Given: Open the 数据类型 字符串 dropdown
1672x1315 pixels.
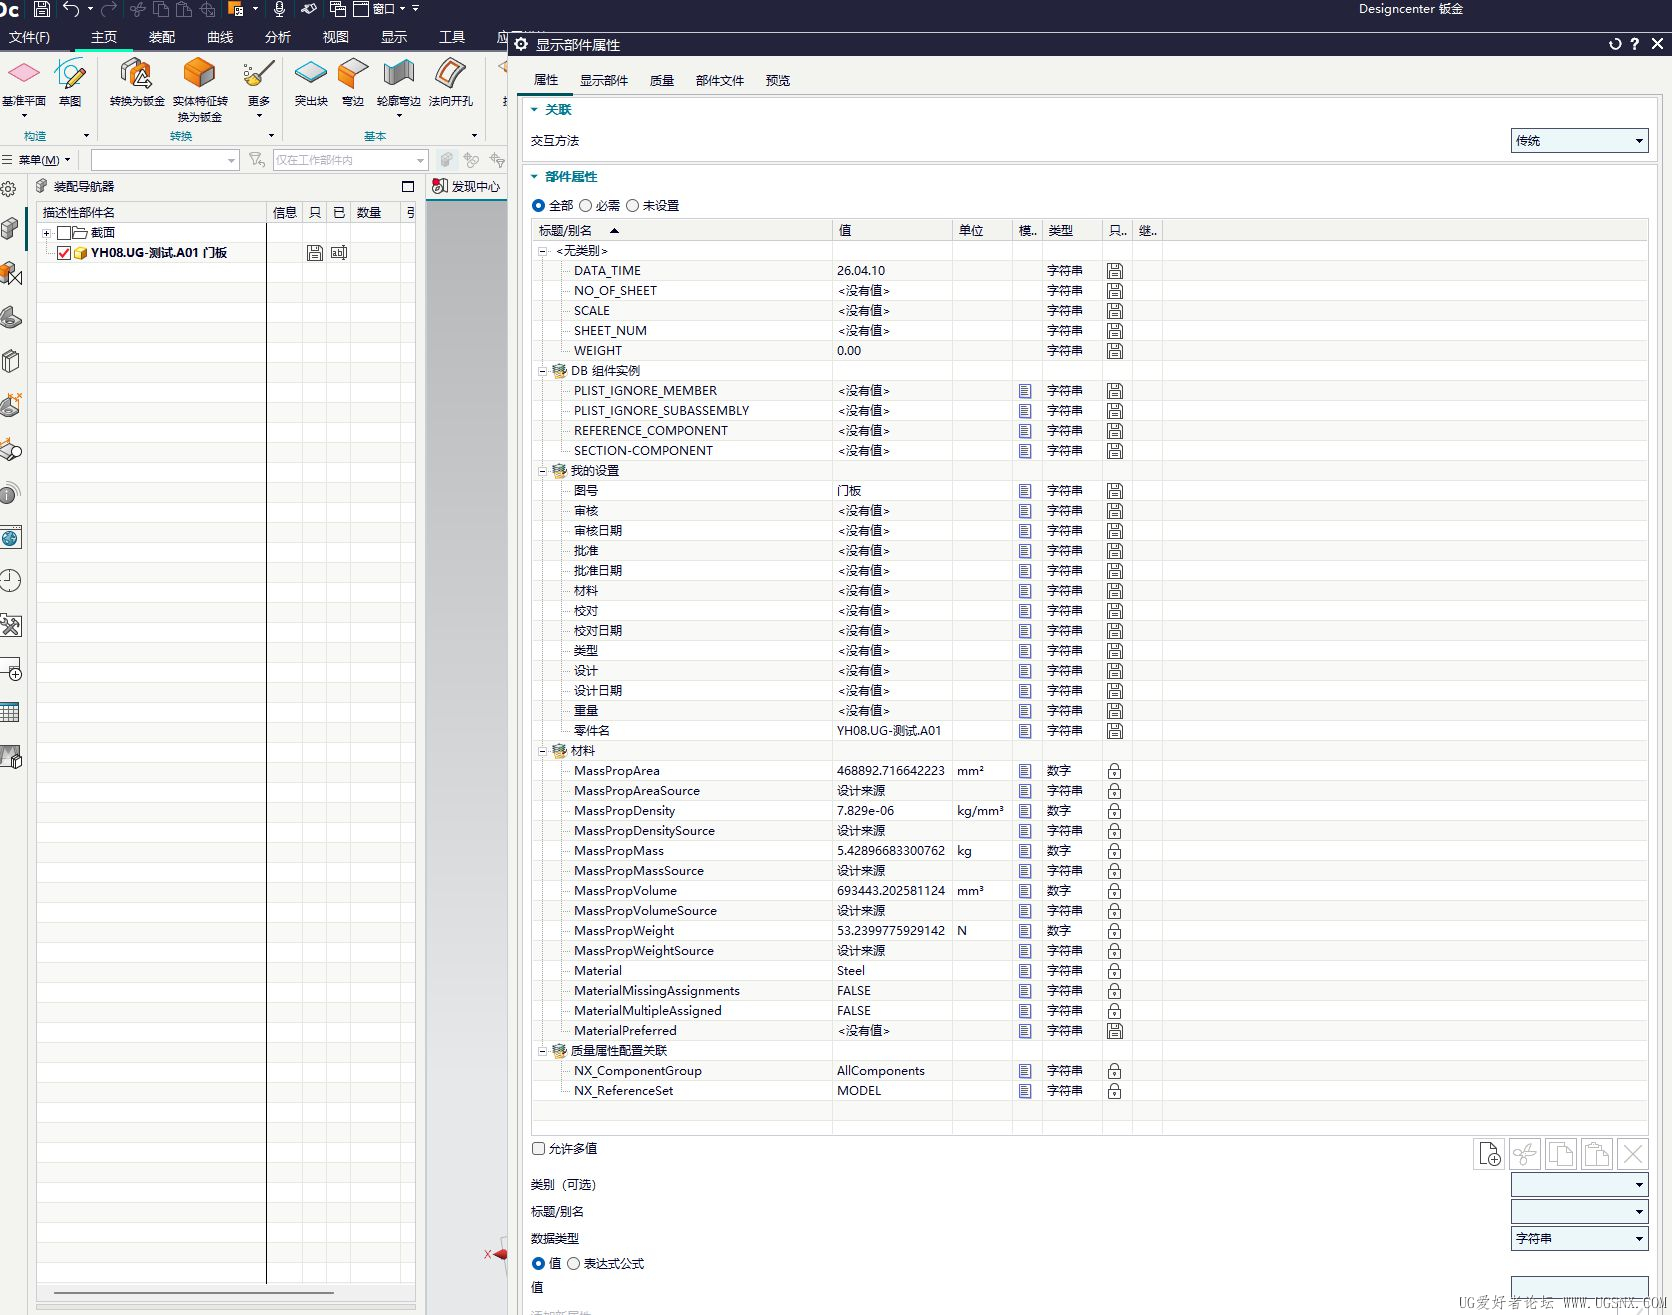Looking at the screenshot, I should tap(1579, 1238).
